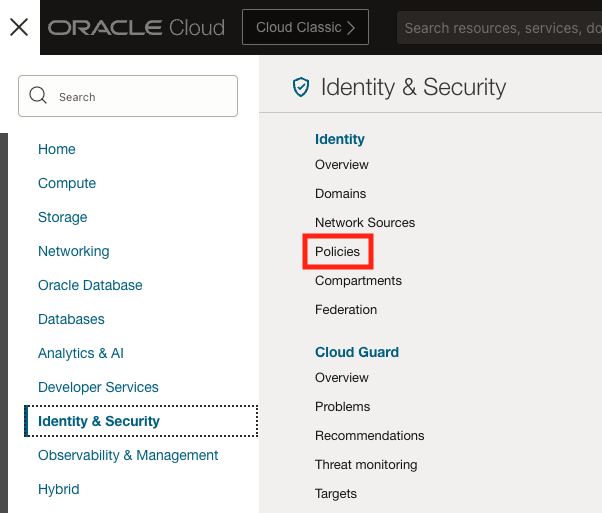The image size is (602, 513).
Task: Open Network Sources link
Action: 365,222
